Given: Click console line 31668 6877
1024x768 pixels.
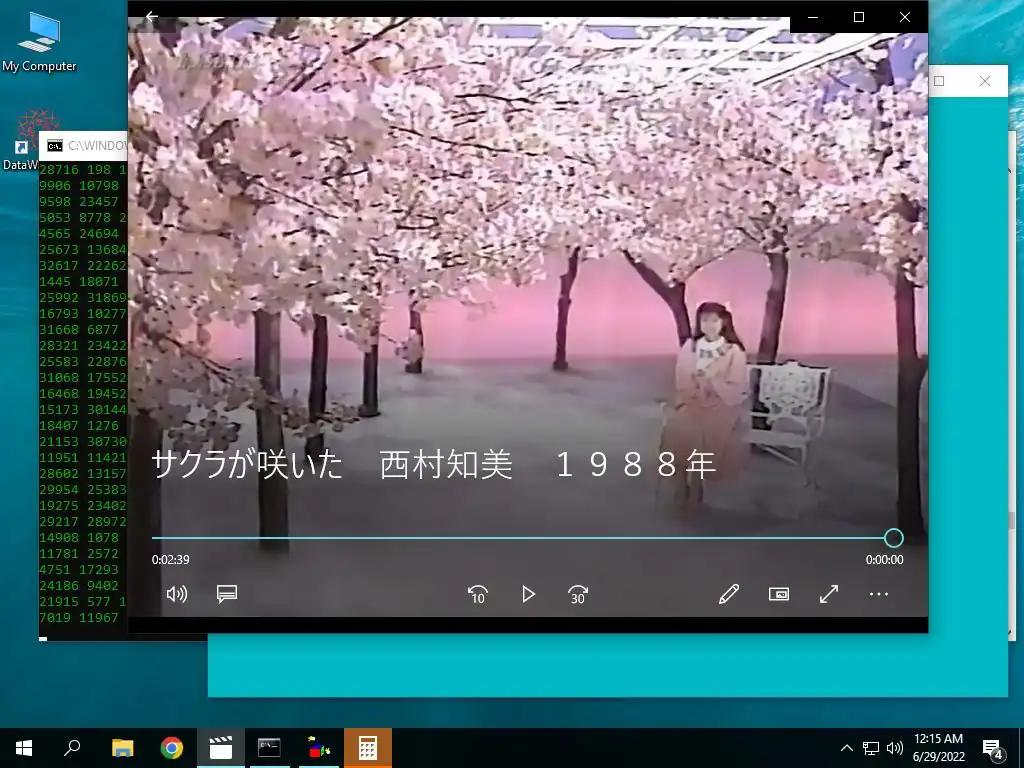Looking at the screenshot, I should [79, 330].
